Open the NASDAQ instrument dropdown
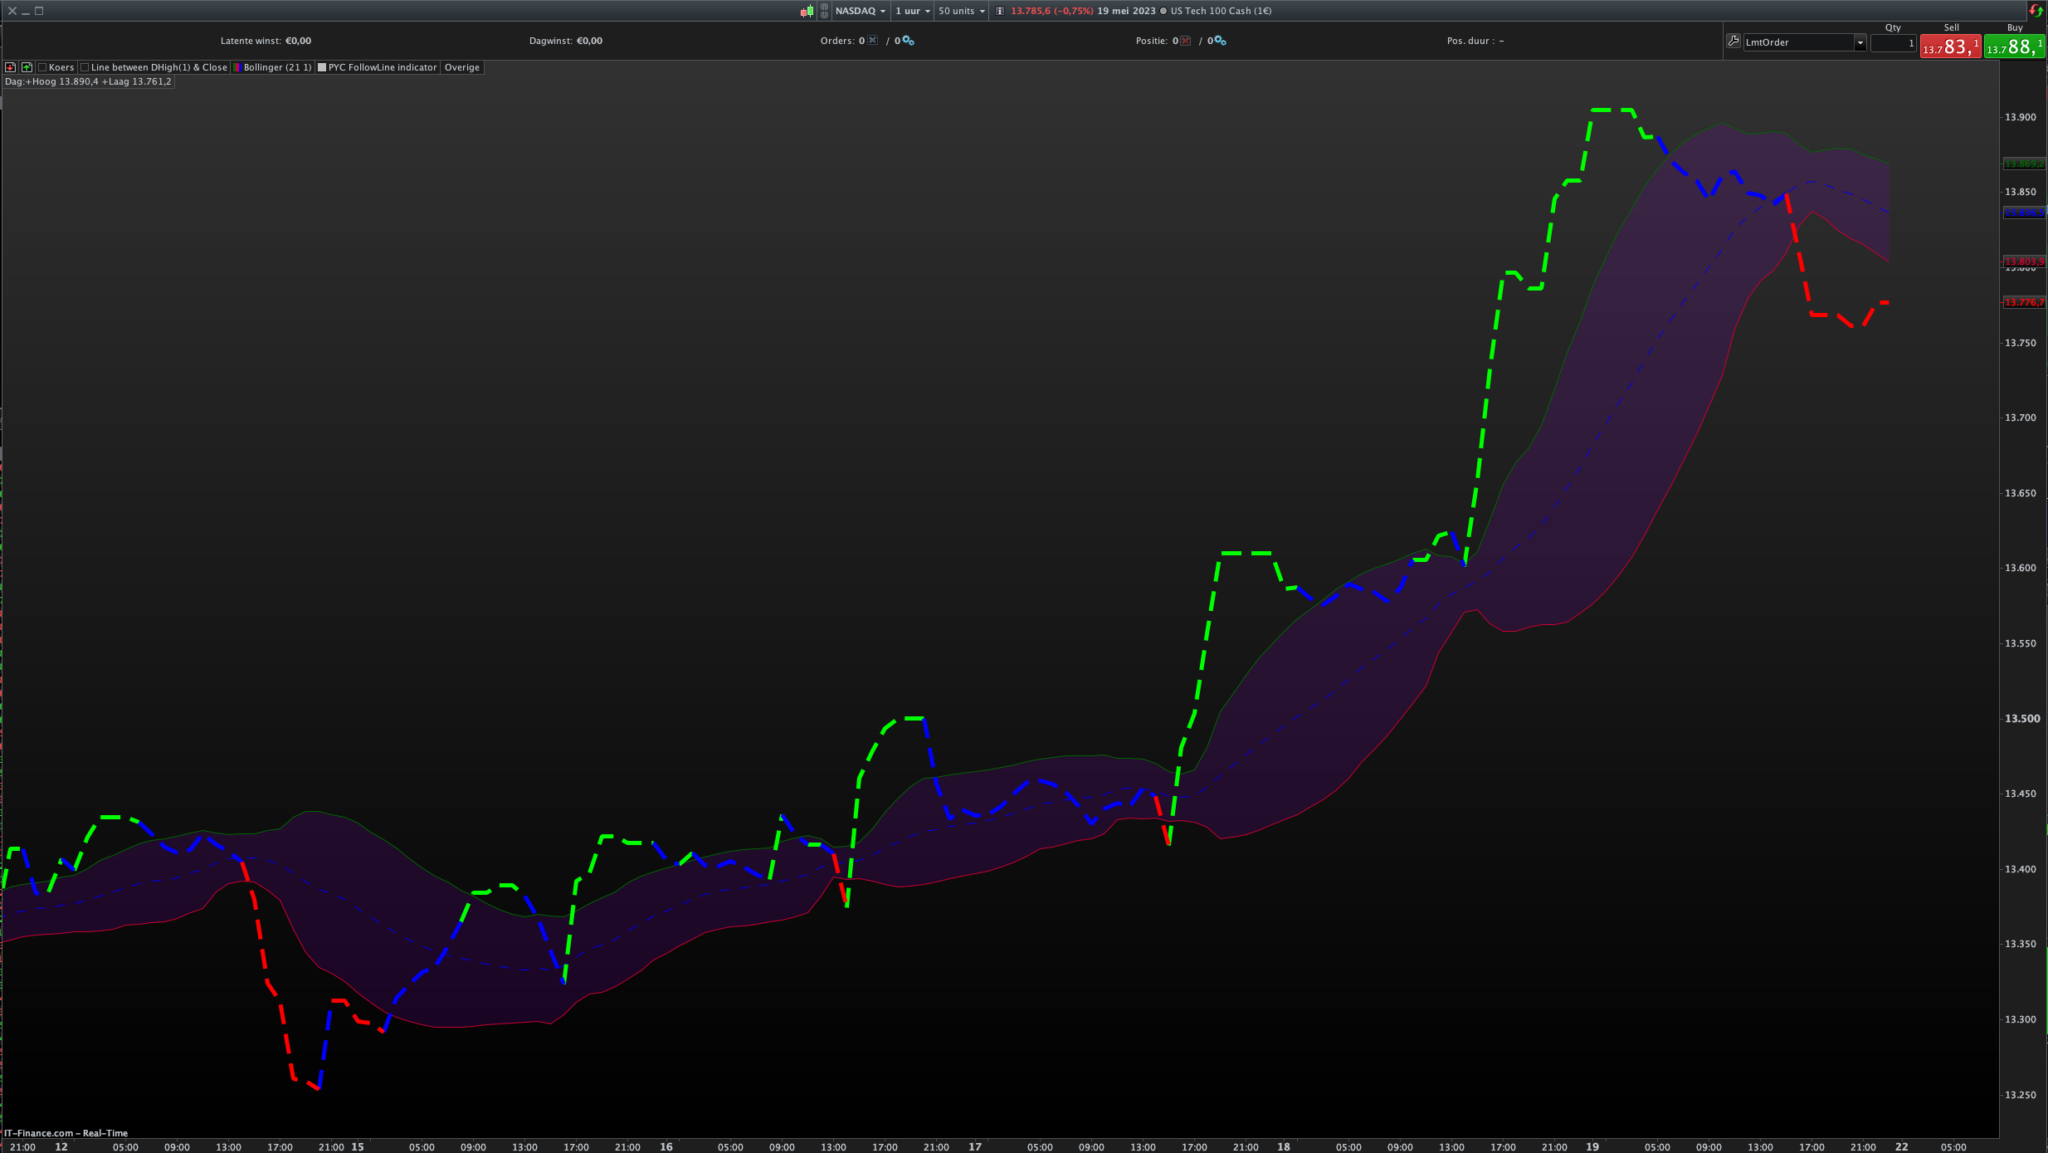Screen dimensions: 2048x1153 pos(860,11)
